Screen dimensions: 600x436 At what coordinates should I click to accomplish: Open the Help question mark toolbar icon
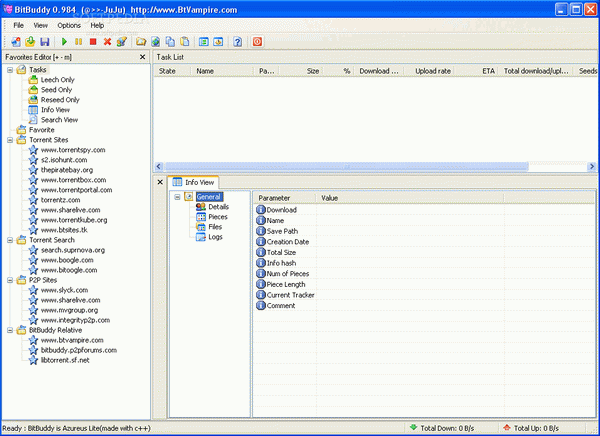pos(237,42)
